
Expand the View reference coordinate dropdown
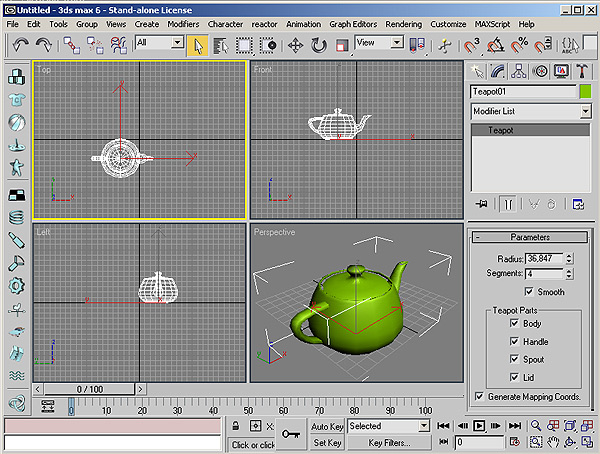[x=397, y=44]
